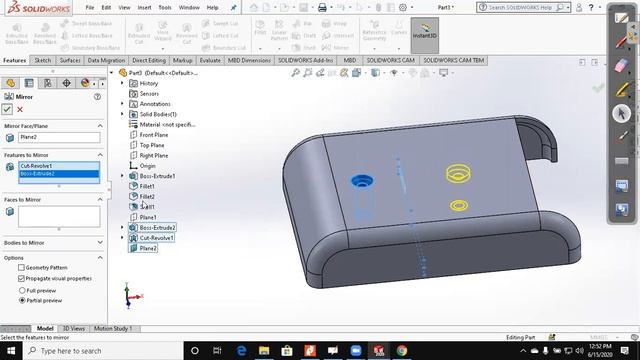Click Print icon in top toolbar
This screenshot has height=360, width=640.
pos(322,7)
